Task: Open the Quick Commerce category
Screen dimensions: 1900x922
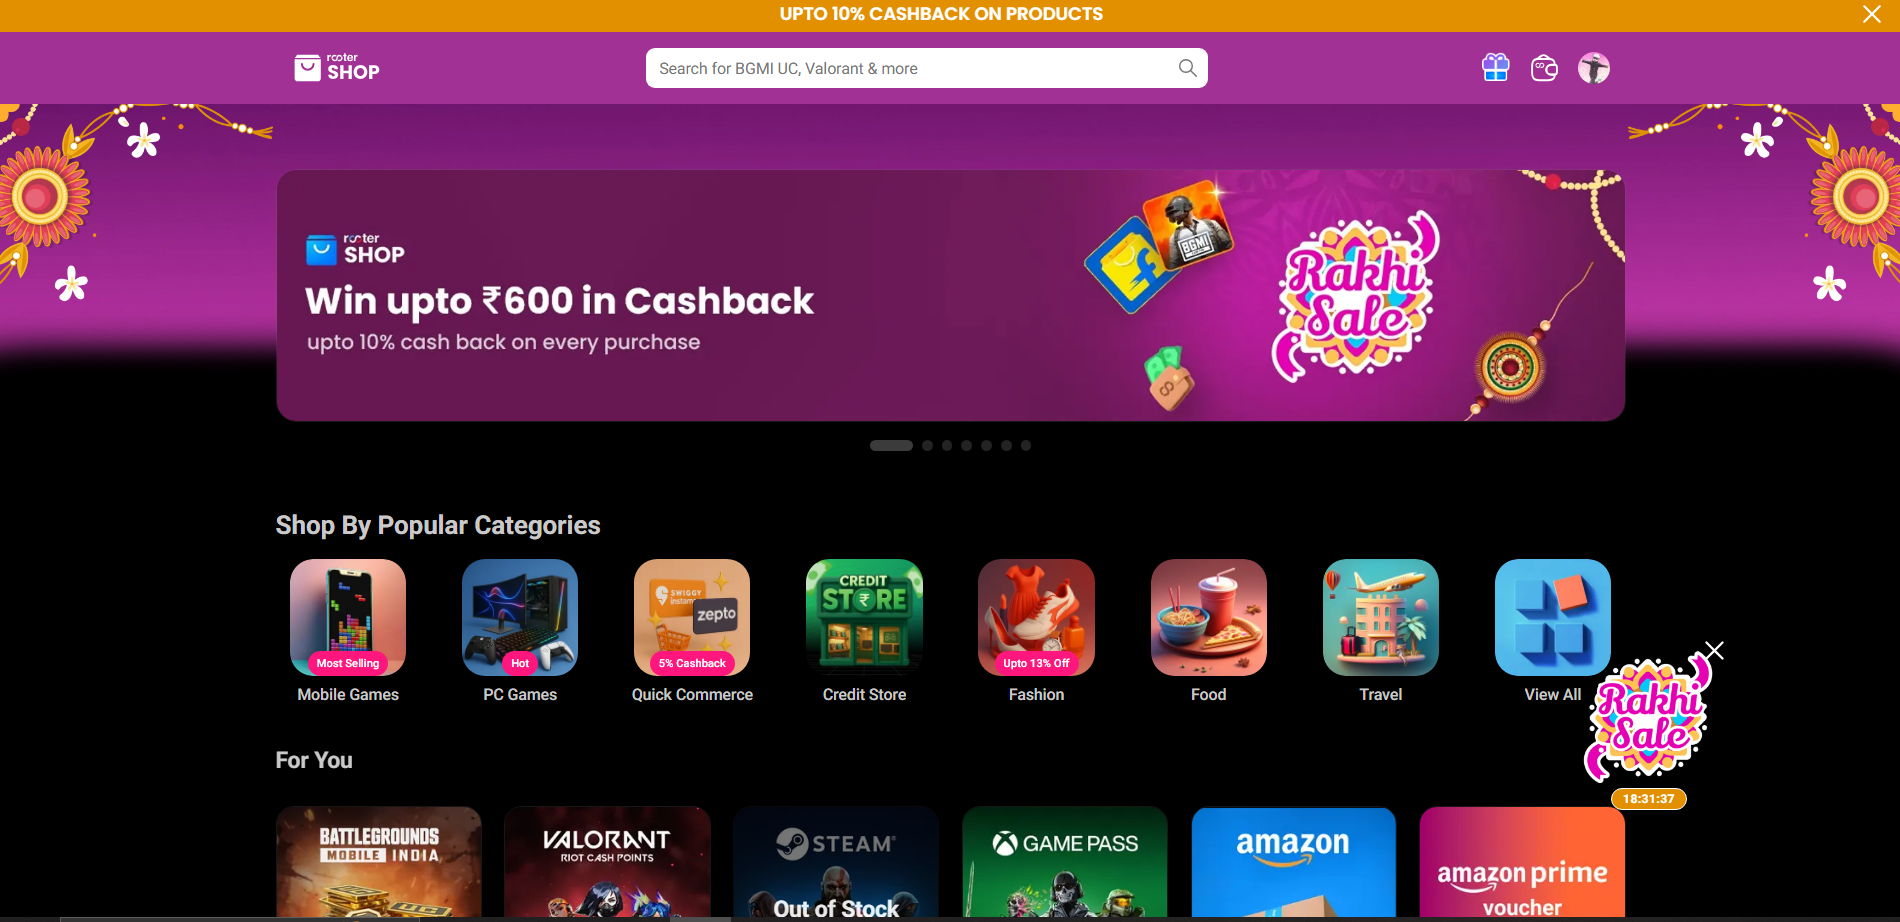Action: tap(692, 631)
